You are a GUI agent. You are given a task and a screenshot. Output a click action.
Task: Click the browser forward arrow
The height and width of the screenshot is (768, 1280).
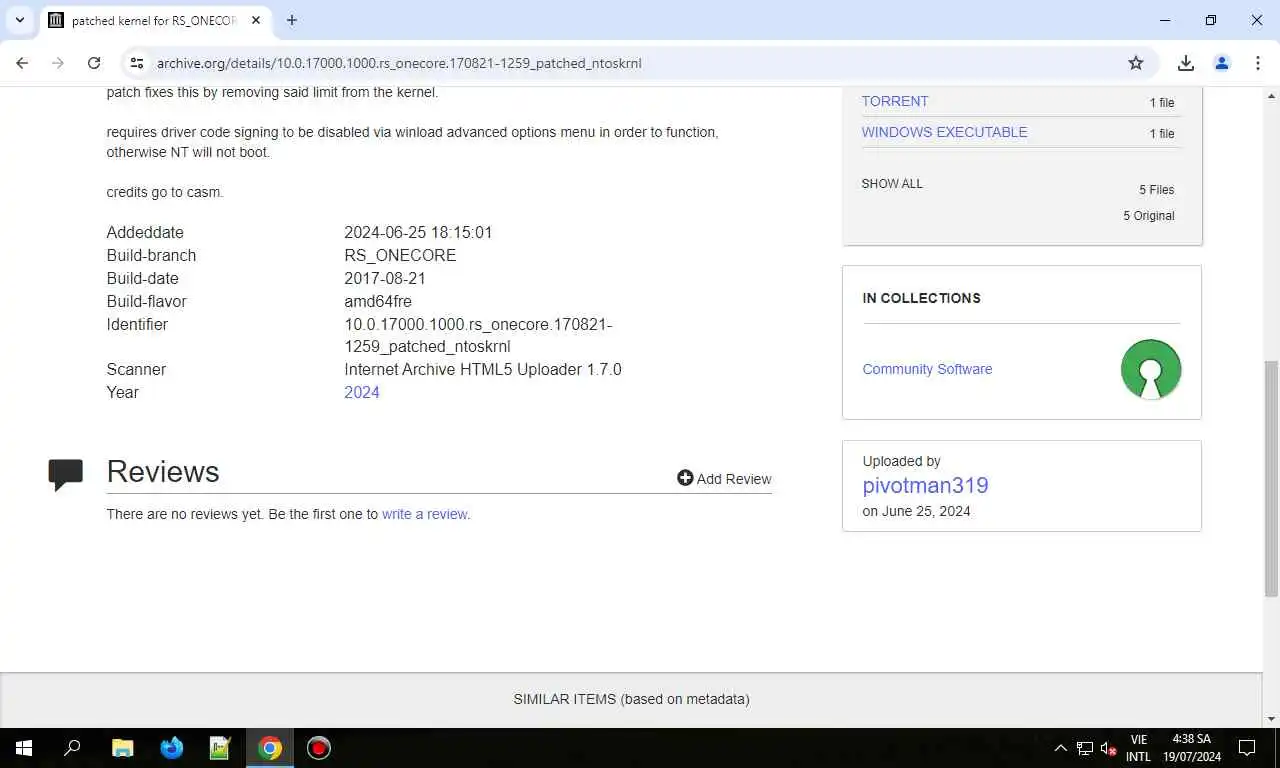[58, 63]
